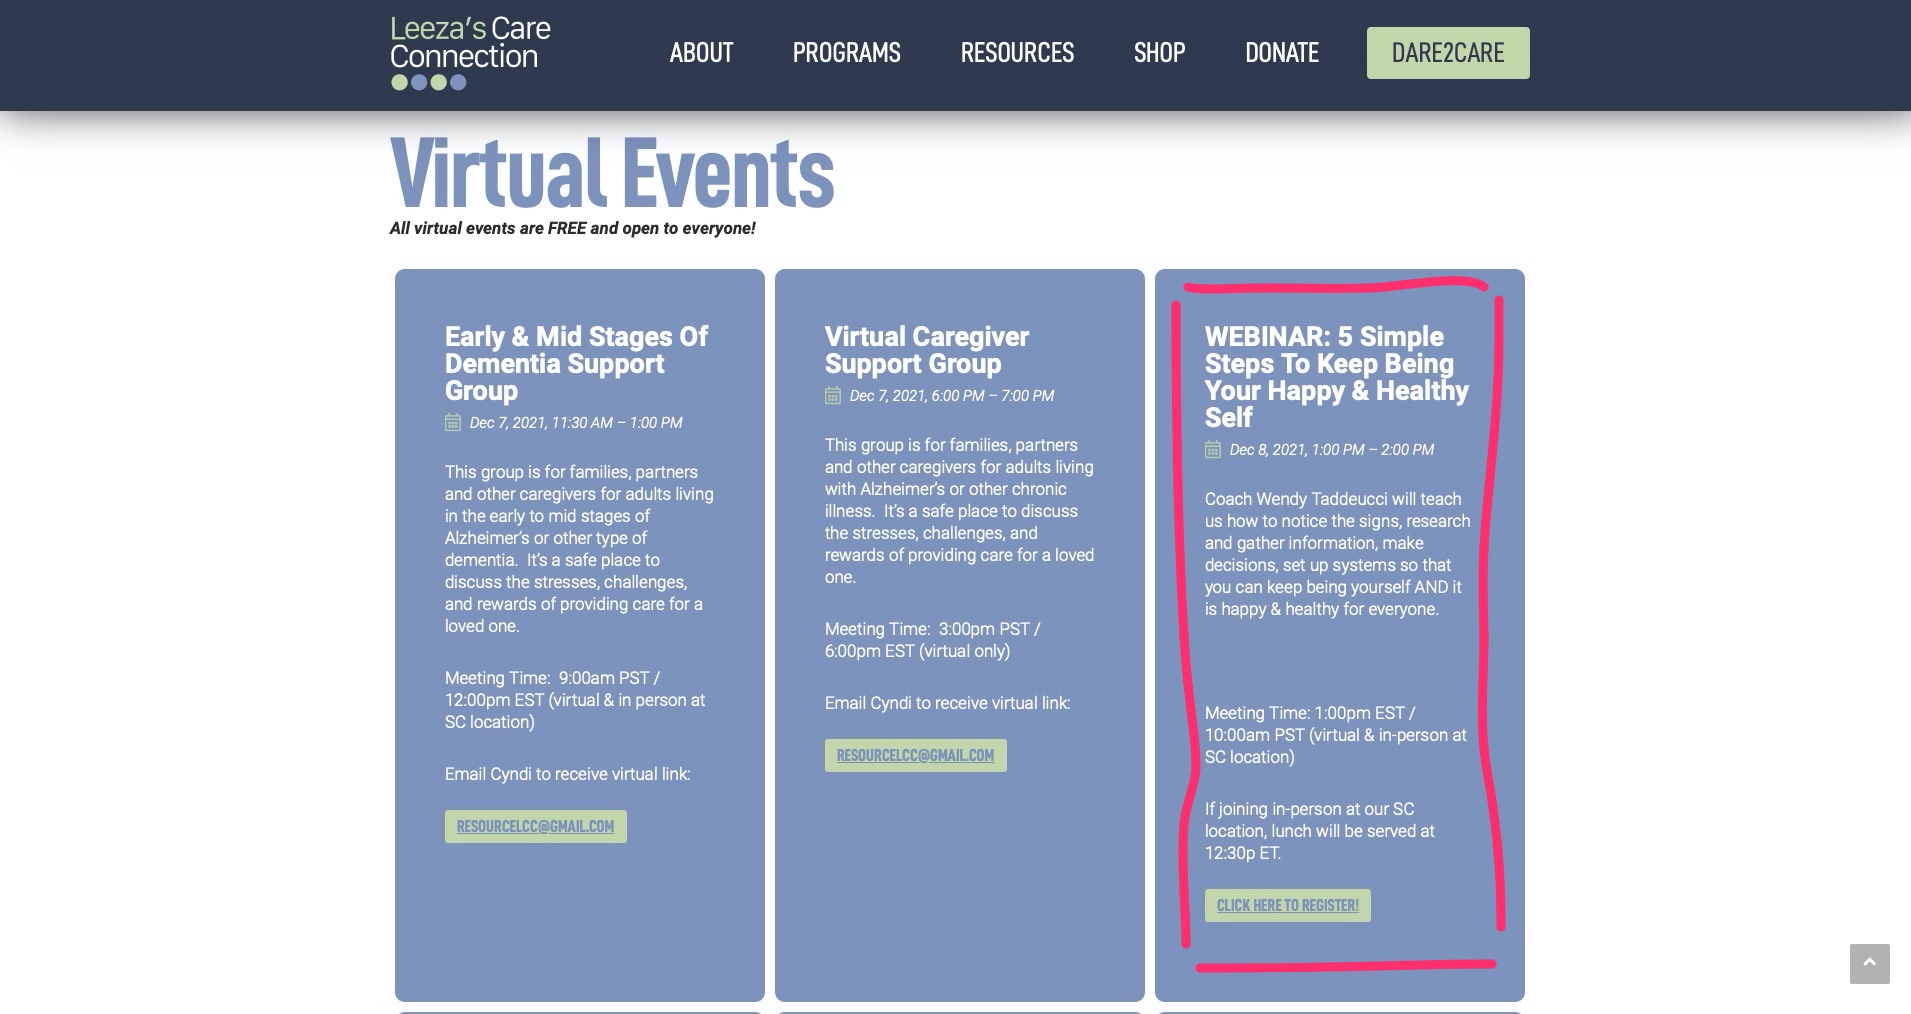Click the 'Dec 8, 2021, 1:00 PM – 2:00 PM' date

1332,450
